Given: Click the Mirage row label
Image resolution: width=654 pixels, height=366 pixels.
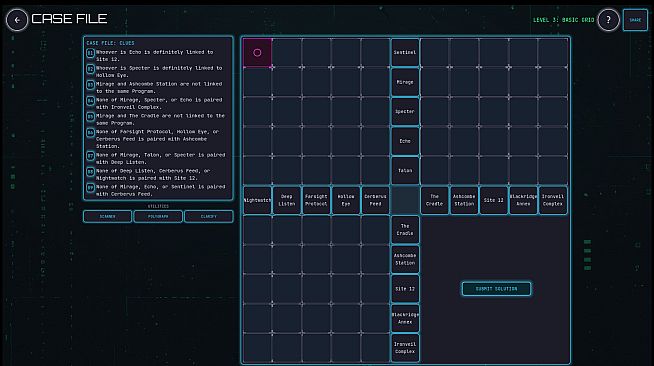Looking at the screenshot, I should (405, 82).
